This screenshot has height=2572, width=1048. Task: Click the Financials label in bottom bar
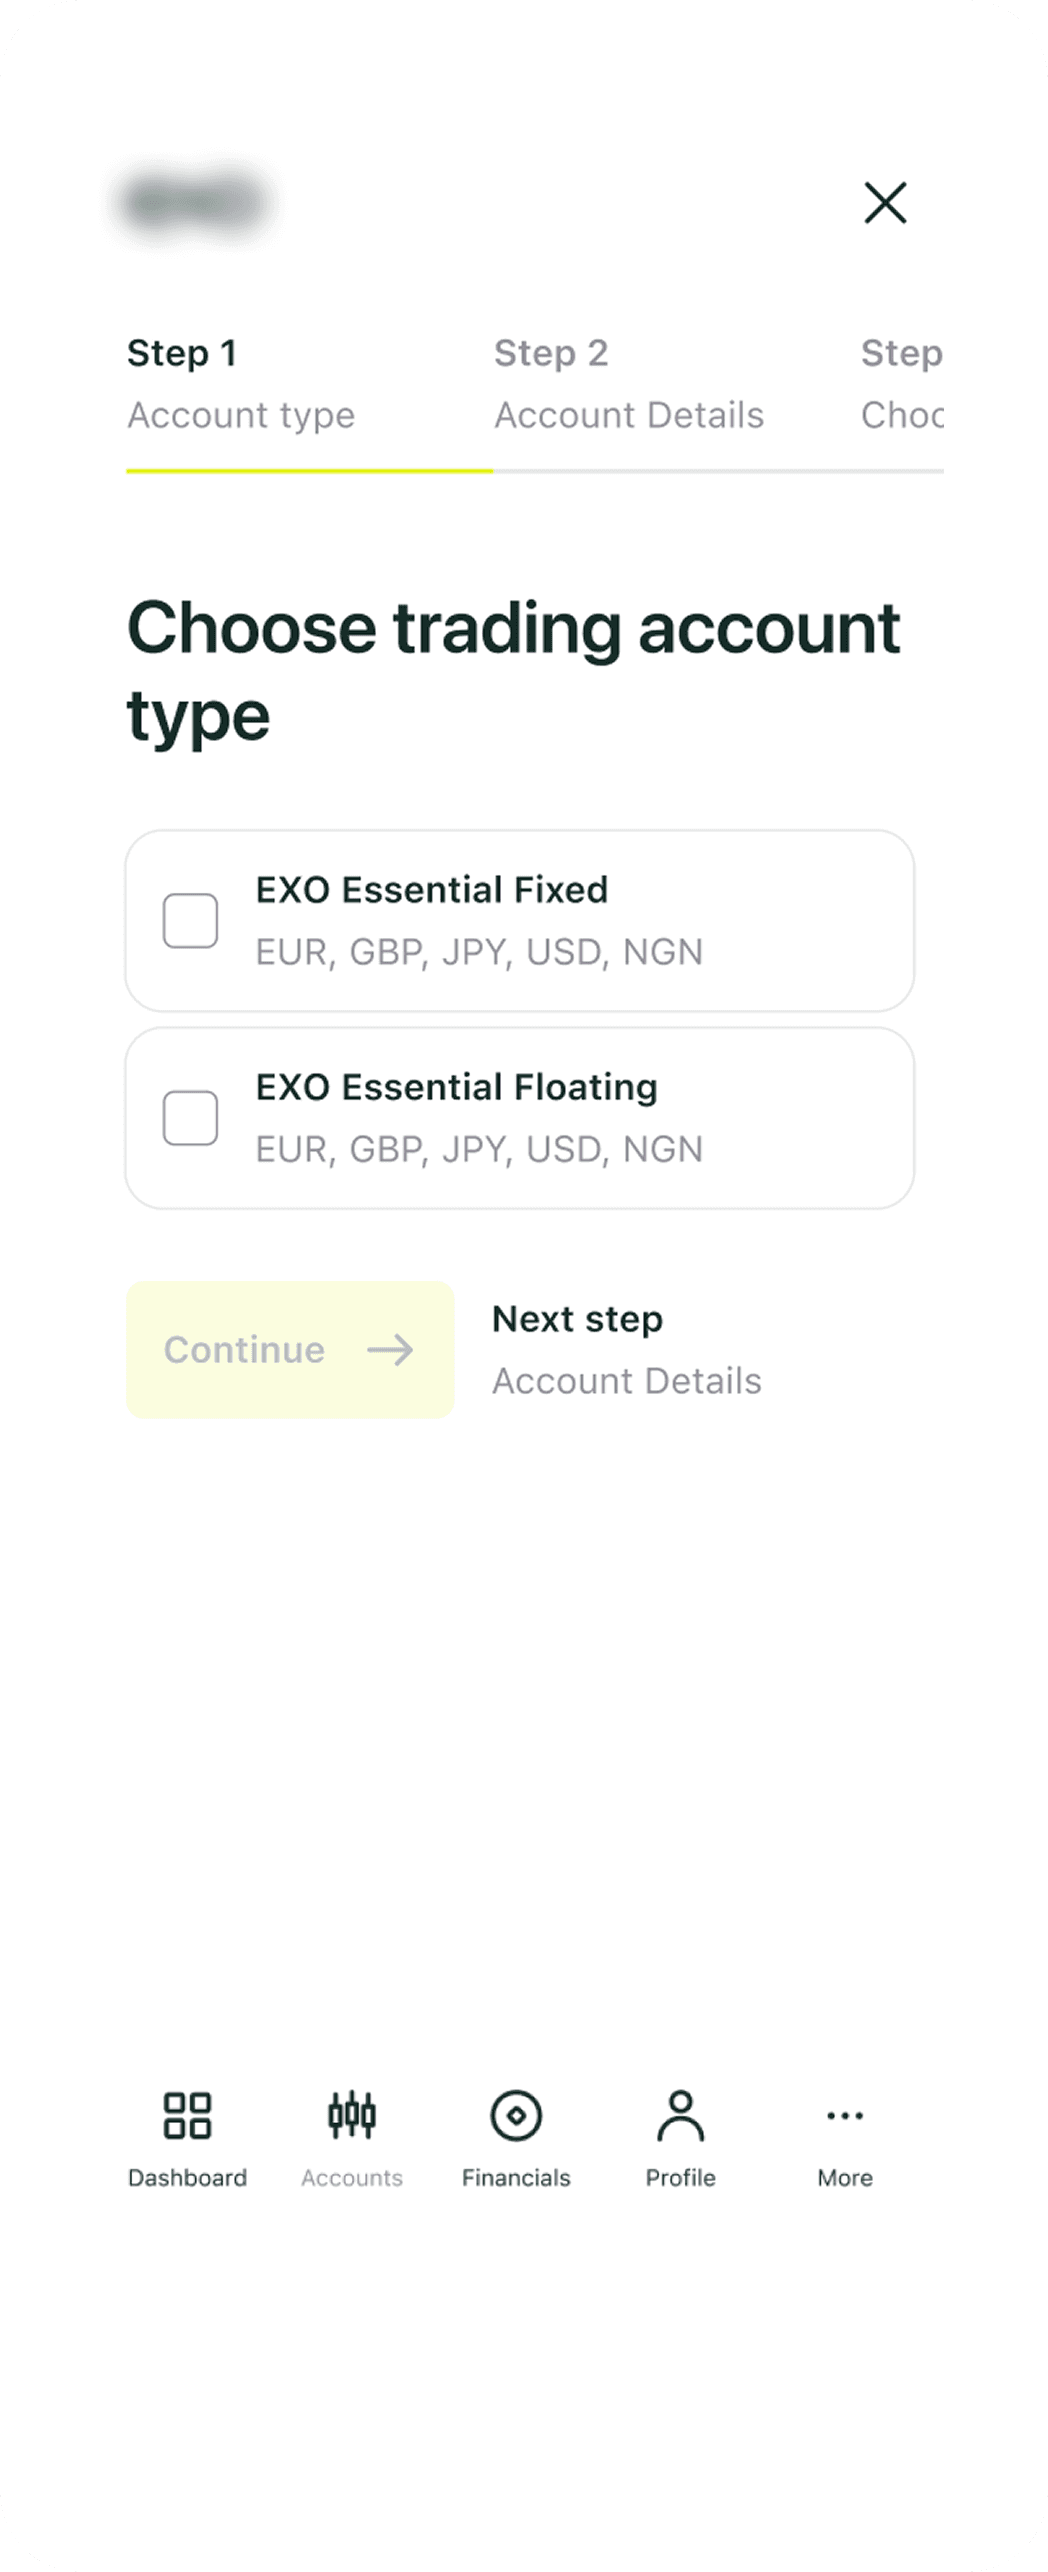(x=516, y=2178)
